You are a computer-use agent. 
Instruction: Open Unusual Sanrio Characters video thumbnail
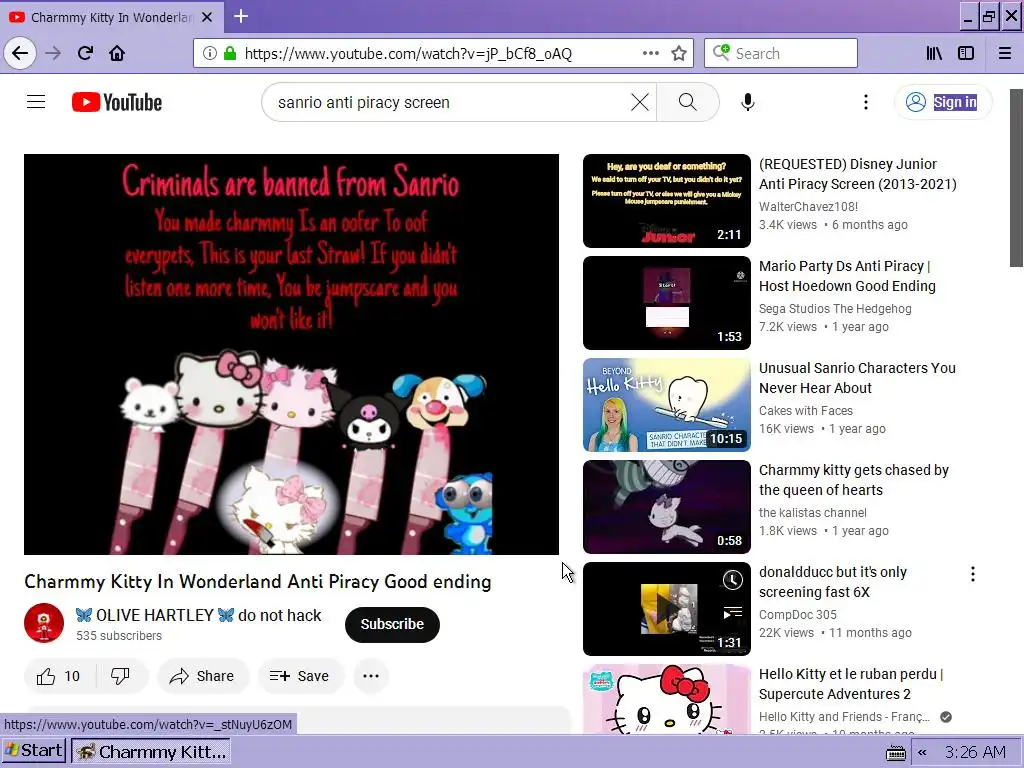point(667,405)
